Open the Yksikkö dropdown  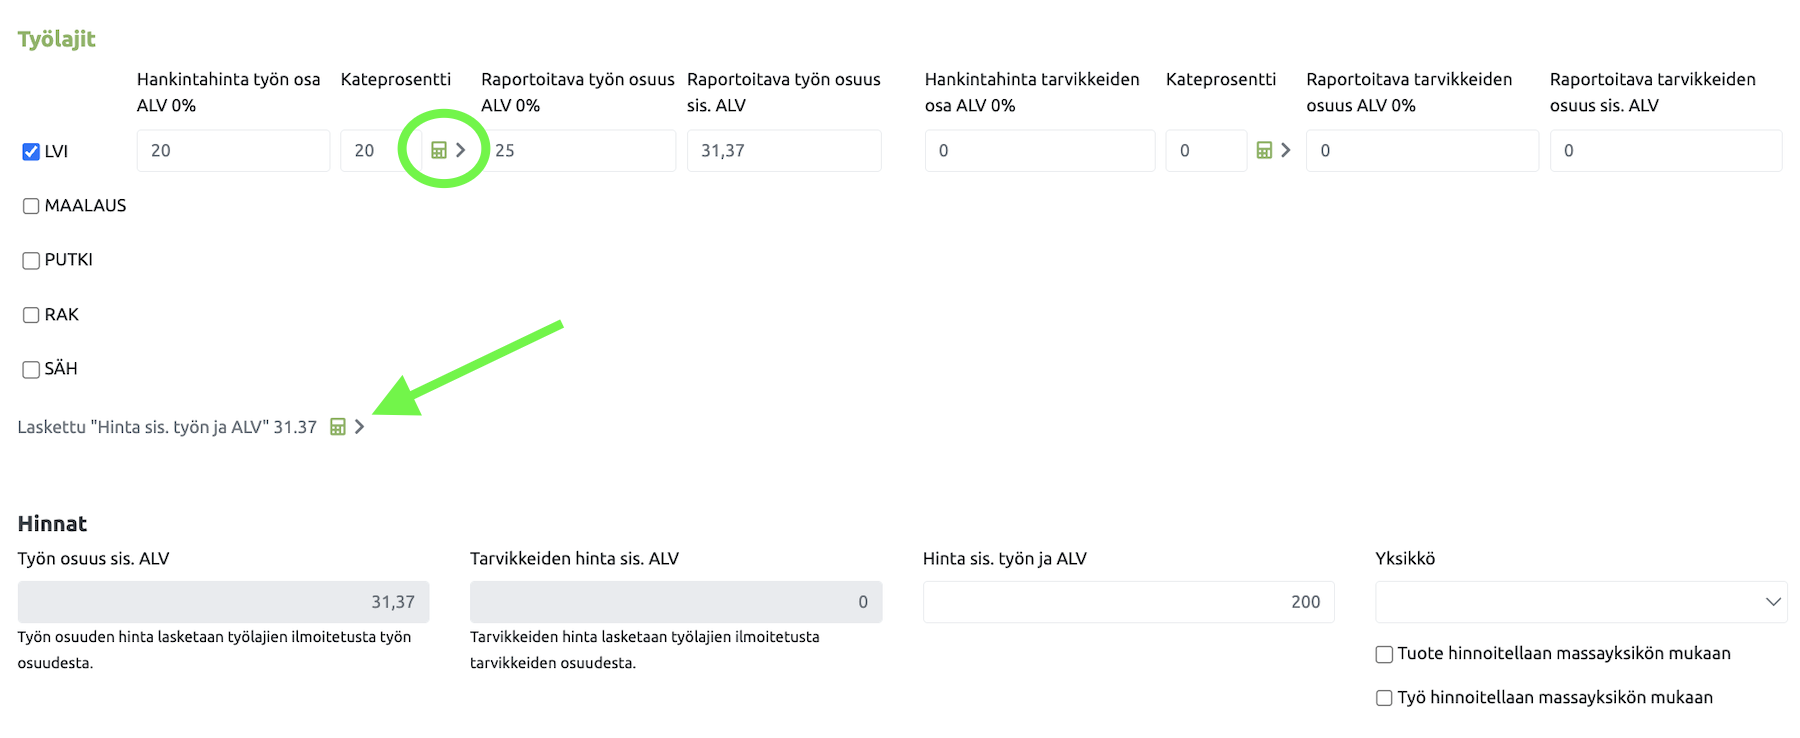click(x=1580, y=602)
